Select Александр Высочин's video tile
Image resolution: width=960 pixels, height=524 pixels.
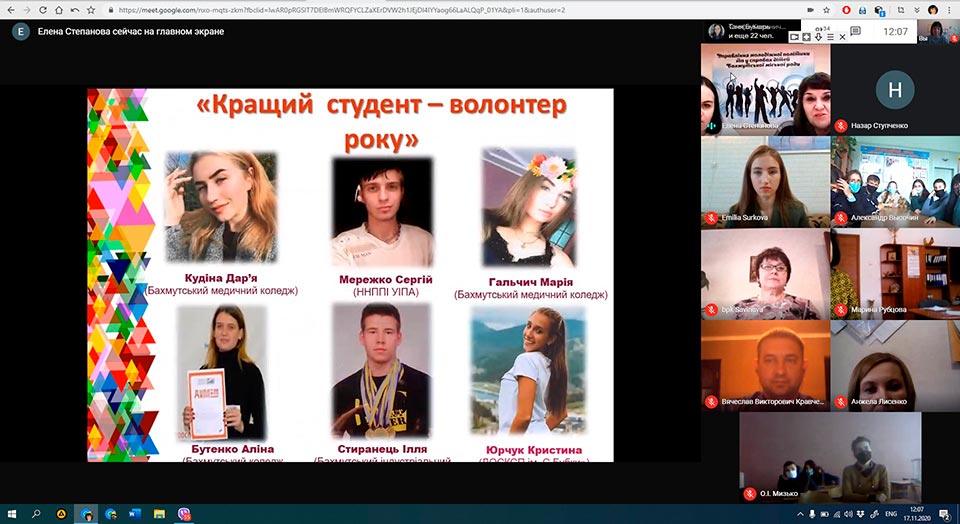point(895,182)
